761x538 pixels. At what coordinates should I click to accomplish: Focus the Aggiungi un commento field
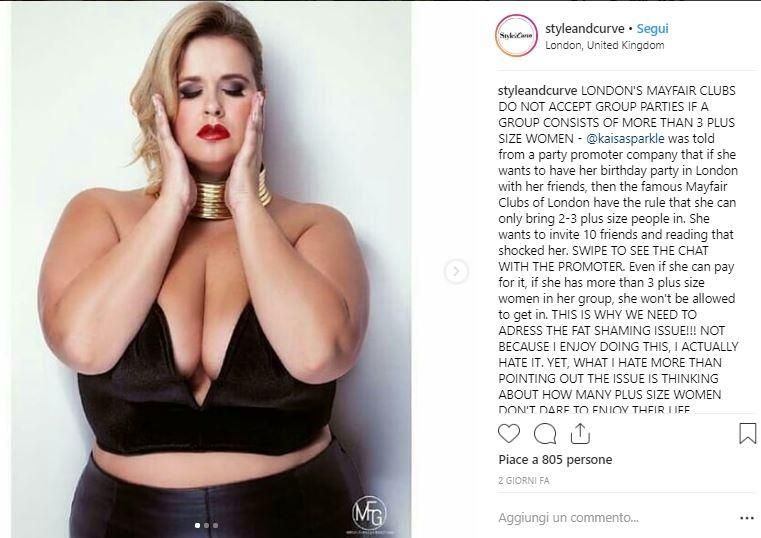612,518
